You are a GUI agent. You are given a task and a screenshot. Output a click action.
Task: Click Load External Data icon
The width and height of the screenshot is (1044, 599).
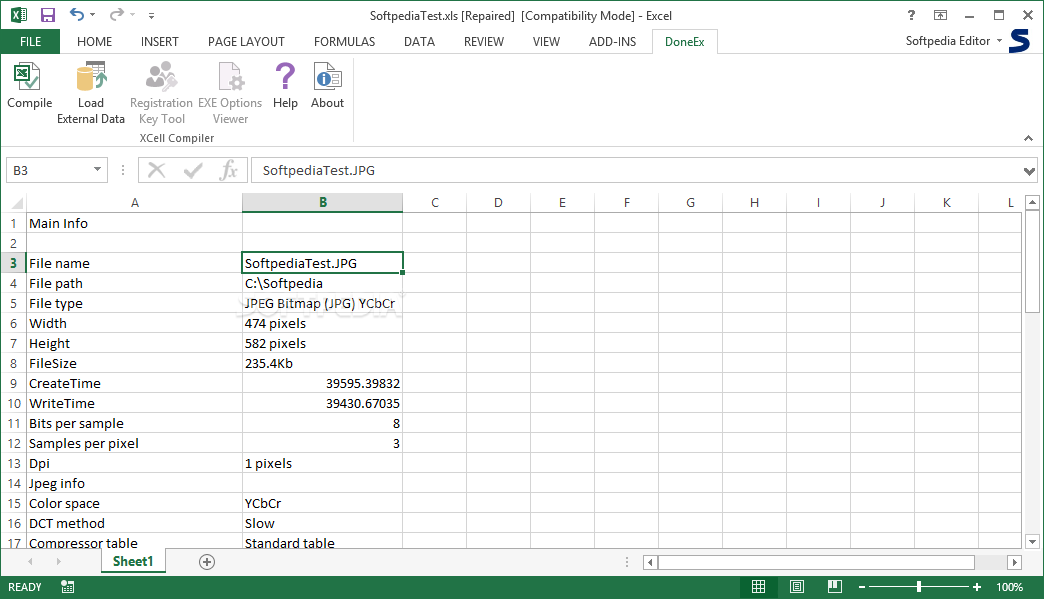pyautogui.click(x=91, y=77)
